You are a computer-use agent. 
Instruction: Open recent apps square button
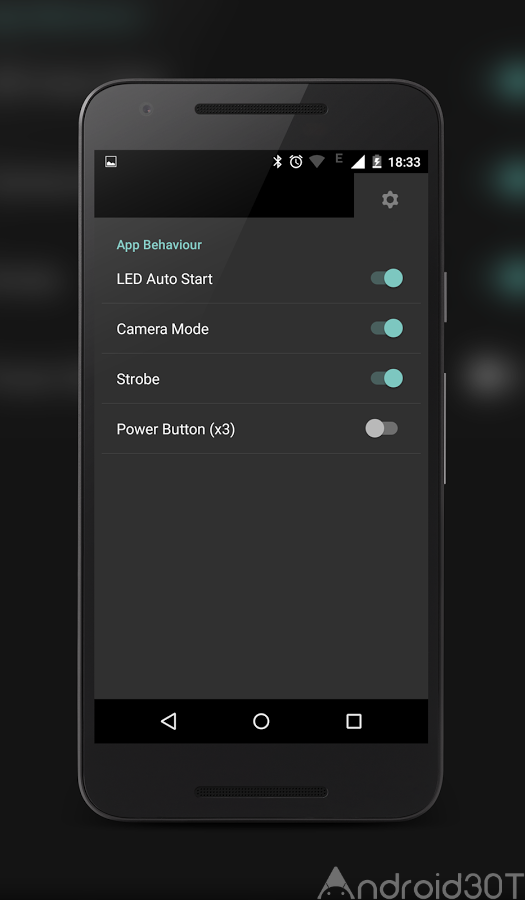[x=354, y=721]
